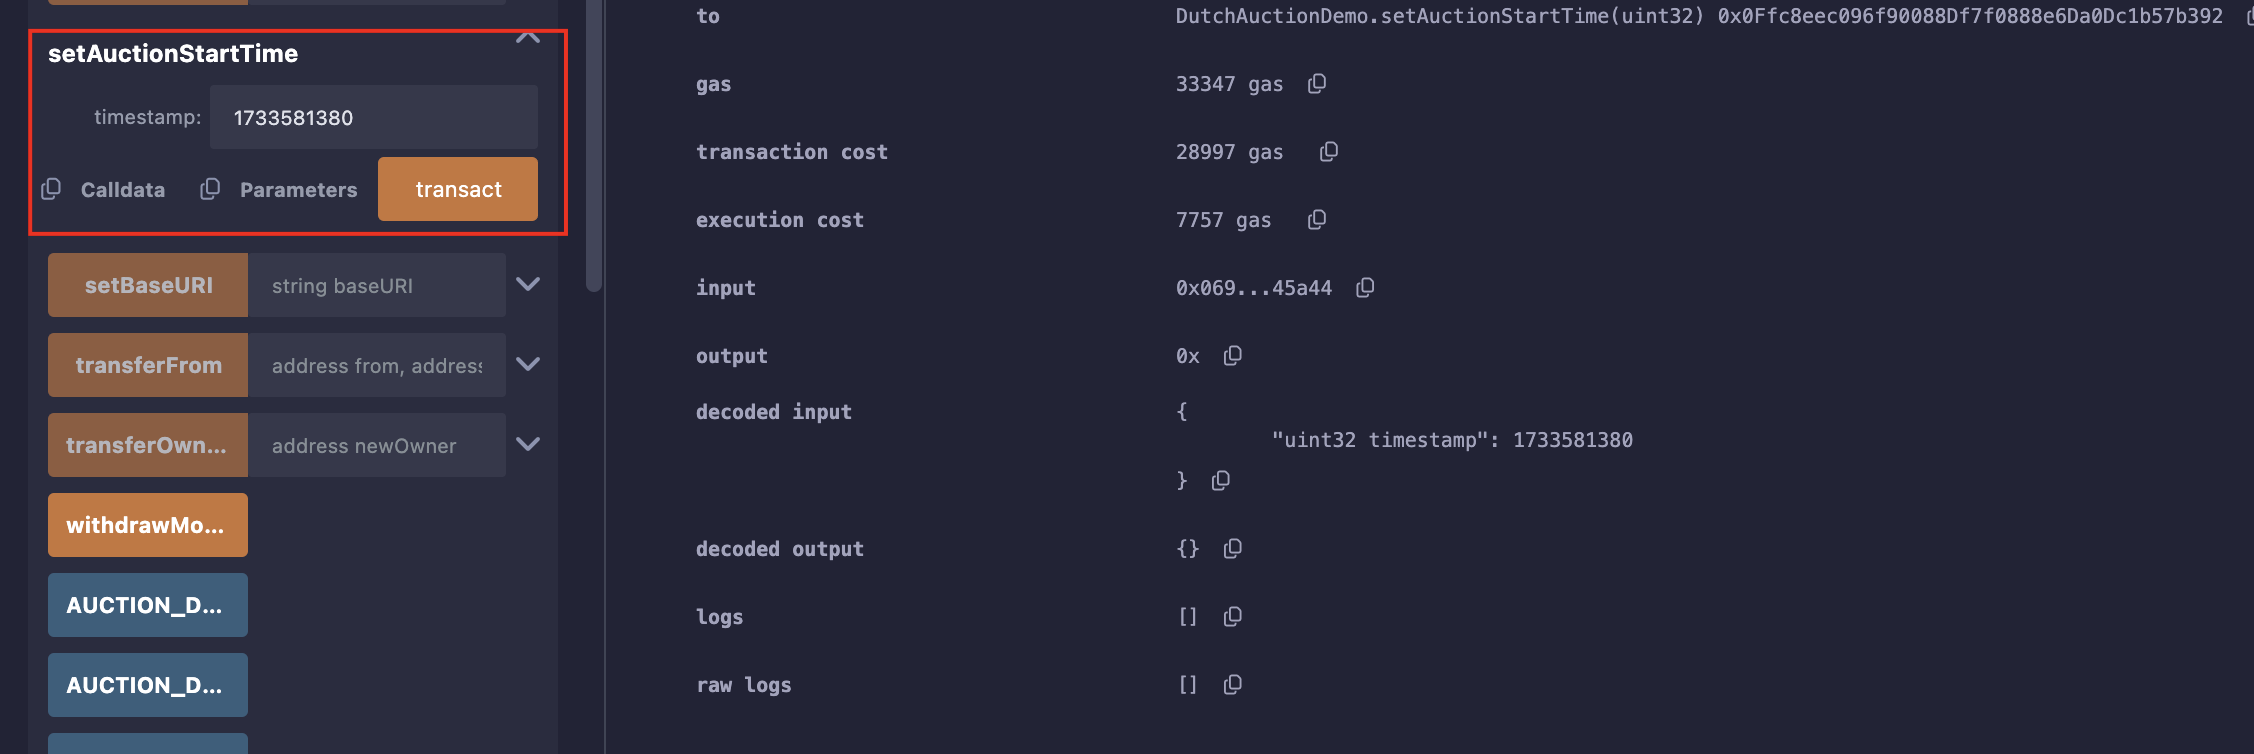This screenshot has height=754, width=2254.
Task: Copy the execution cost value
Action: (1317, 220)
